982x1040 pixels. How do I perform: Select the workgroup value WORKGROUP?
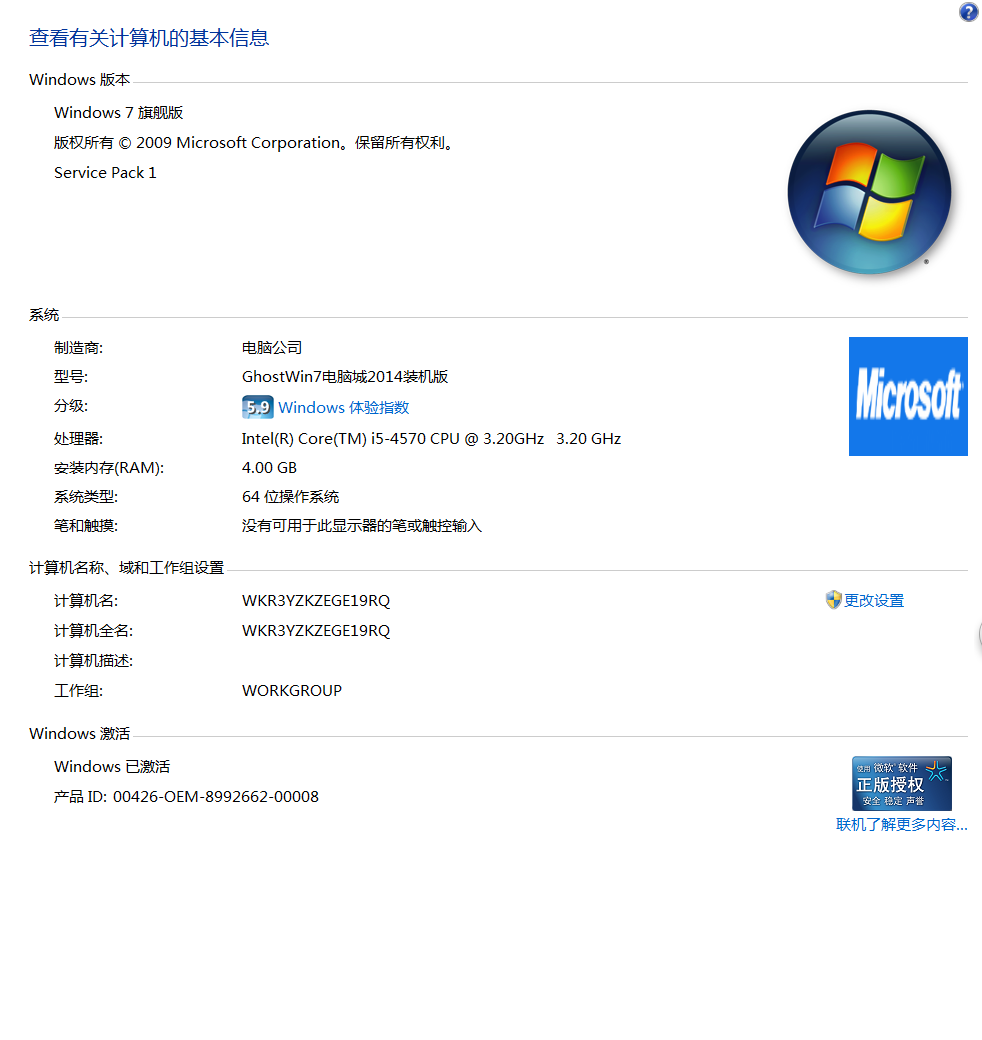292,690
